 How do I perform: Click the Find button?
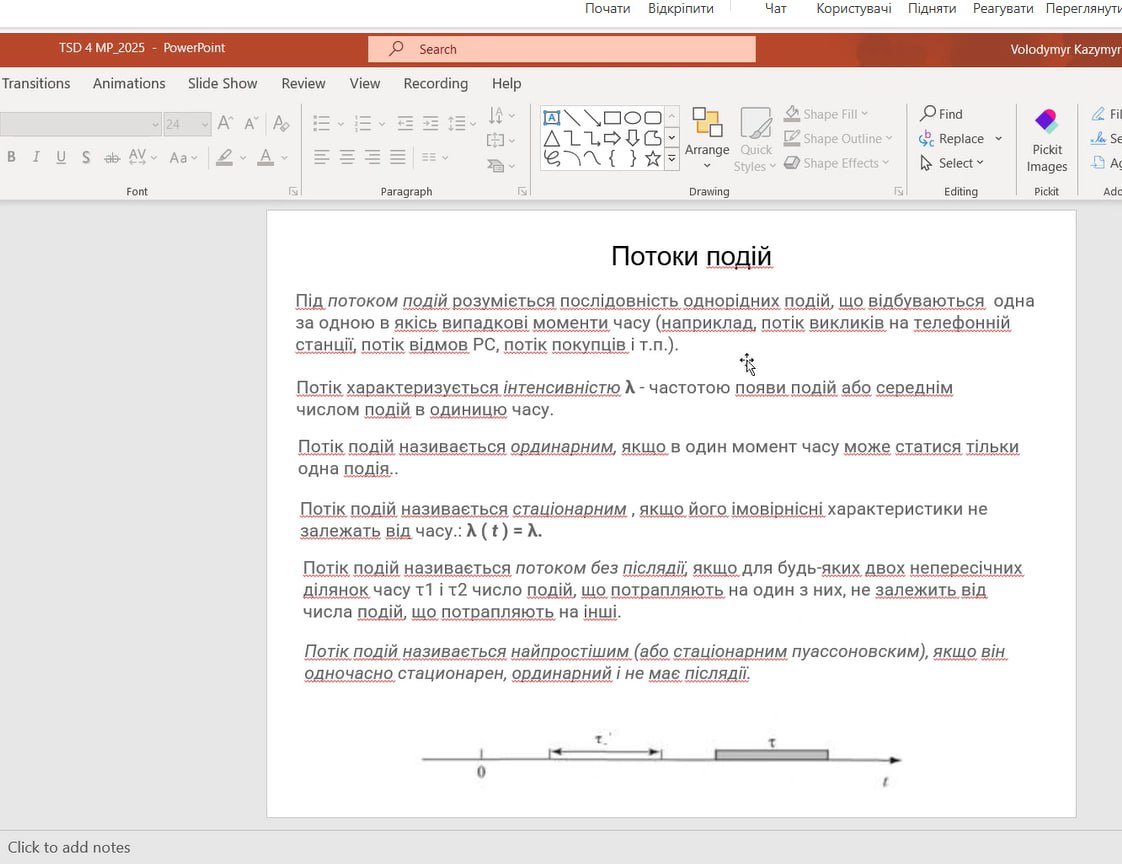(x=941, y=114)
